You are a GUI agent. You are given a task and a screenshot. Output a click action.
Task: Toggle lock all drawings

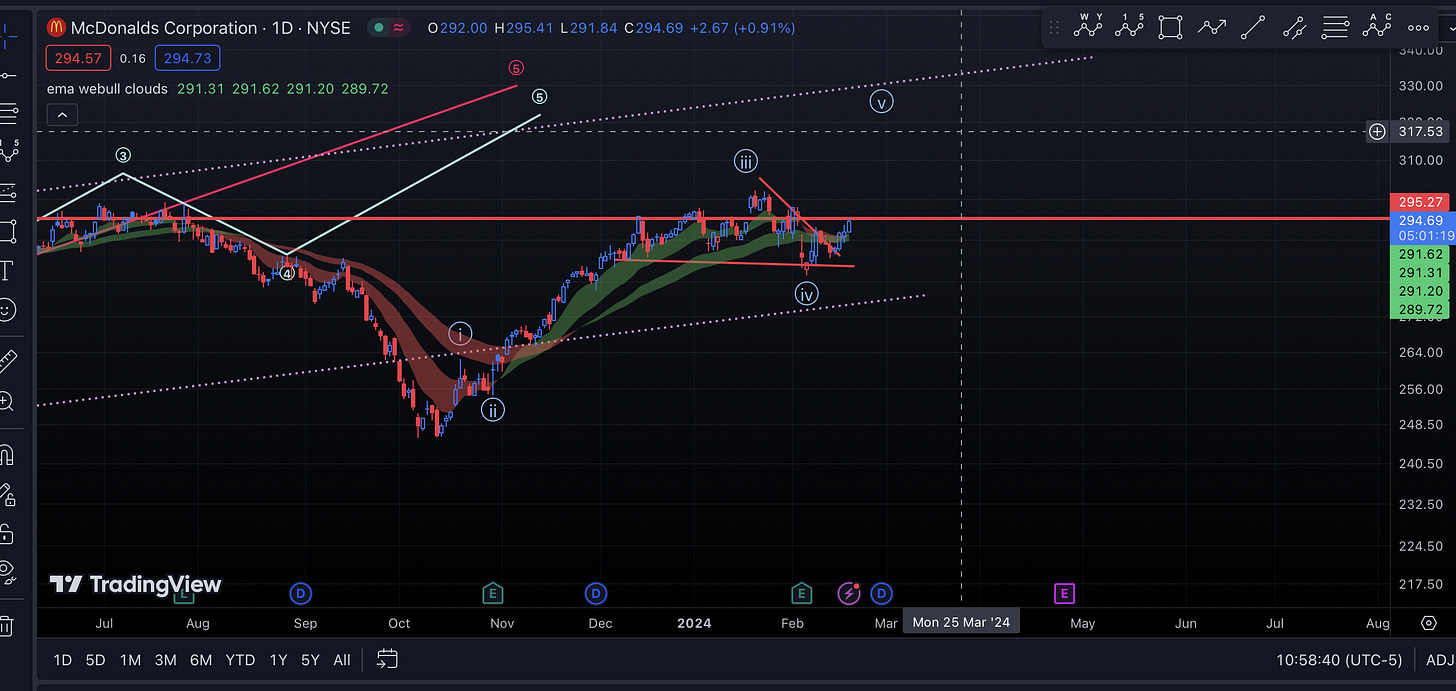coord(5,533)
